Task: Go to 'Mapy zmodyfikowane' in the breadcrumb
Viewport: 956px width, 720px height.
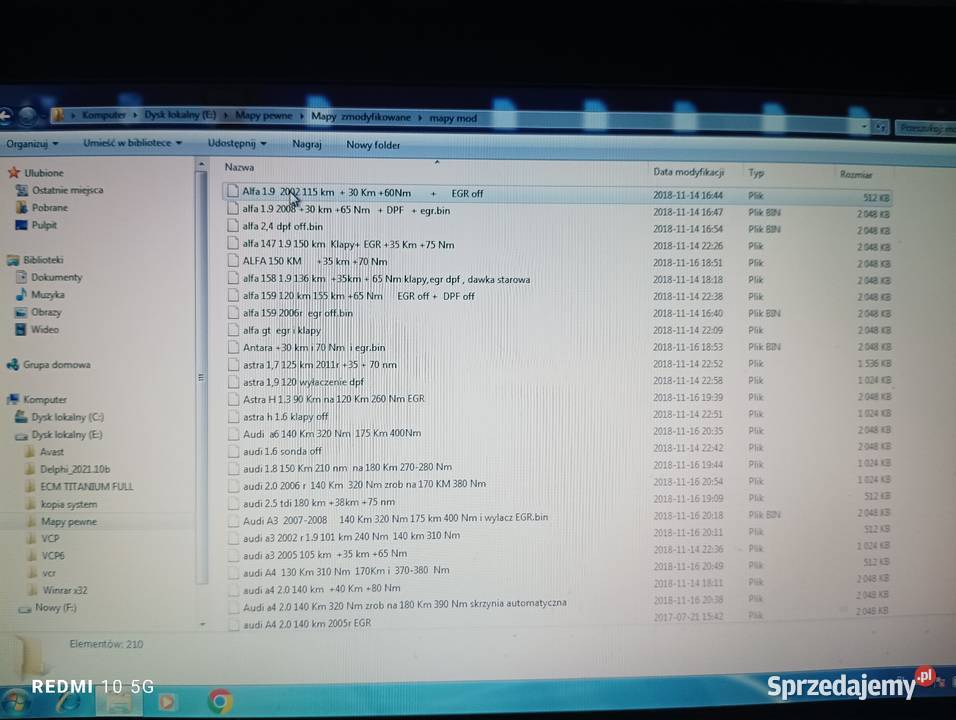Action: click(x=361, y=117)
